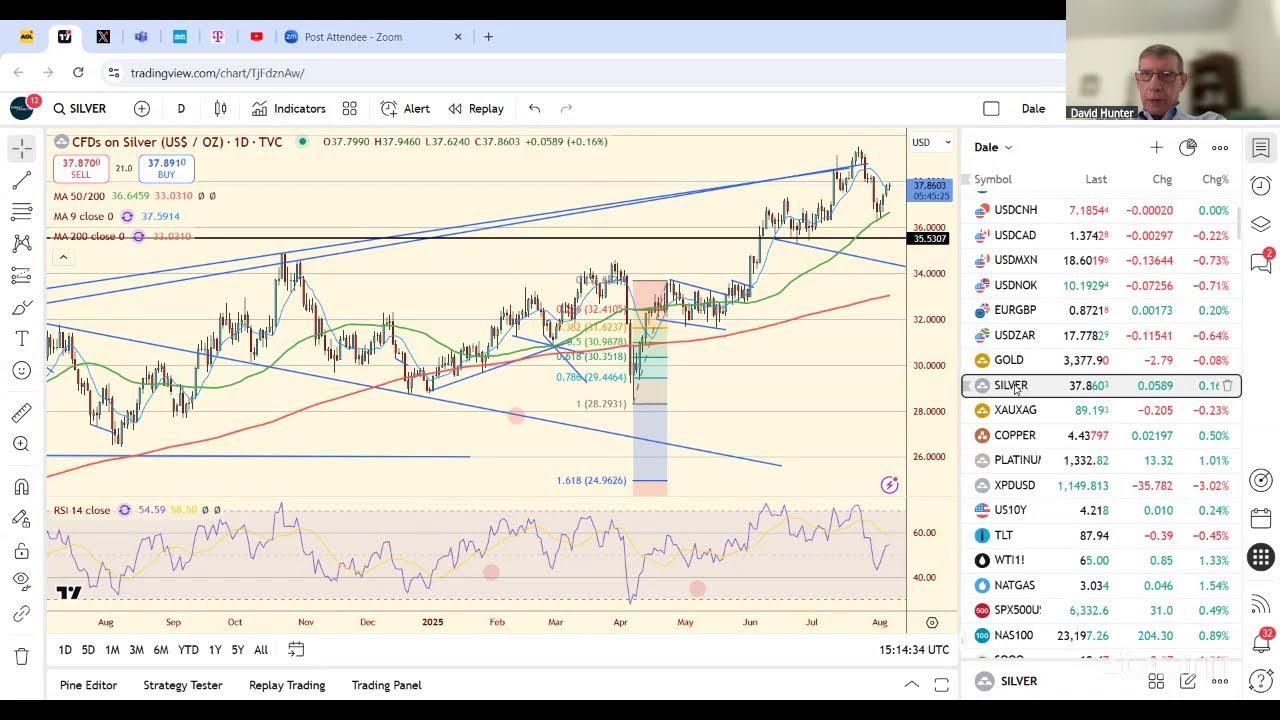The image size is (1280, 720).
Task: Remove SILVER from the watchlist trash icon
Action: (1228, 386)
